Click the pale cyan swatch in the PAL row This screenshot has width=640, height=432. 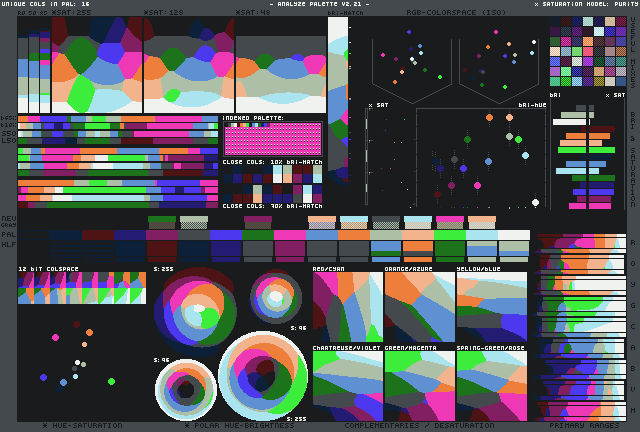(x=482, y=235)
